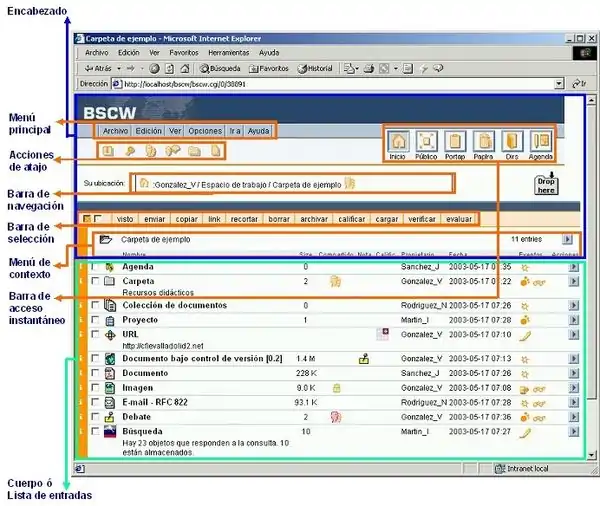
Task: Open the Colección de documentos link
Action: pos(174,305)
